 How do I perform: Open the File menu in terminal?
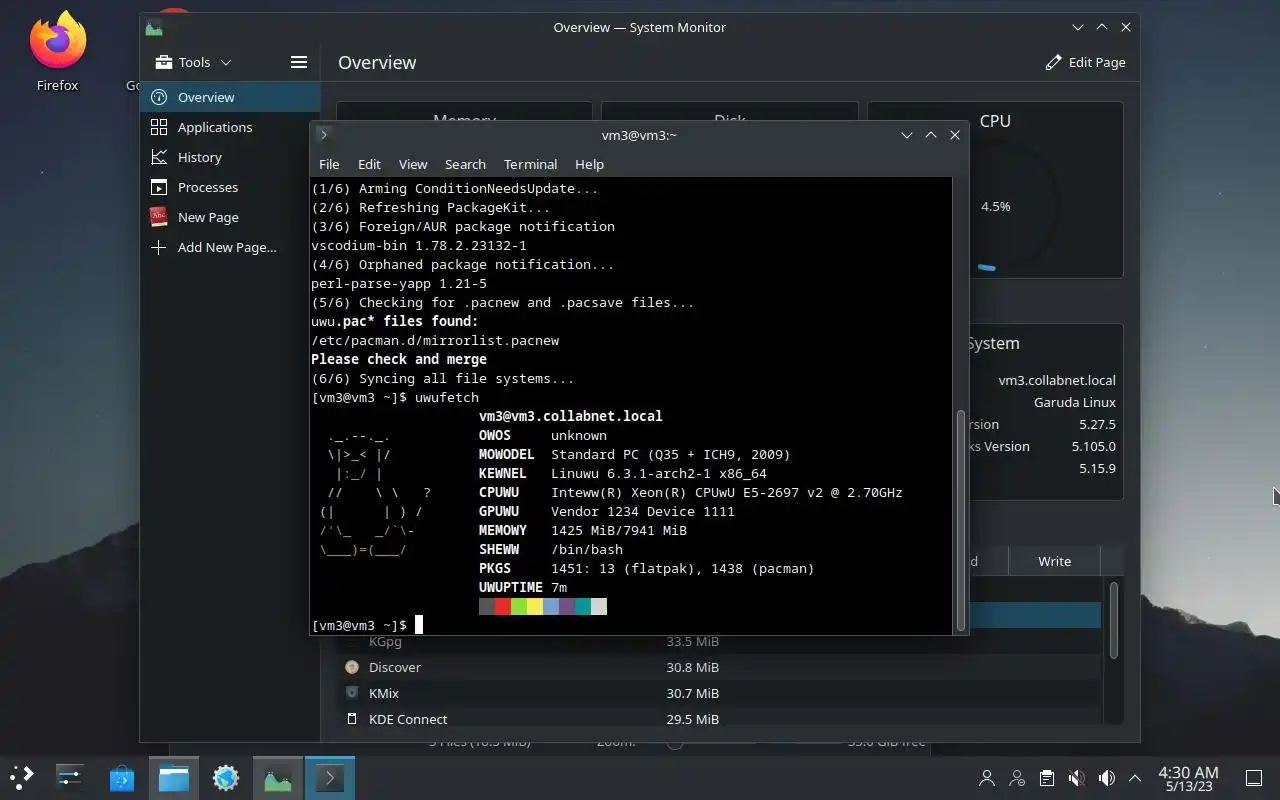click(329, 164)
